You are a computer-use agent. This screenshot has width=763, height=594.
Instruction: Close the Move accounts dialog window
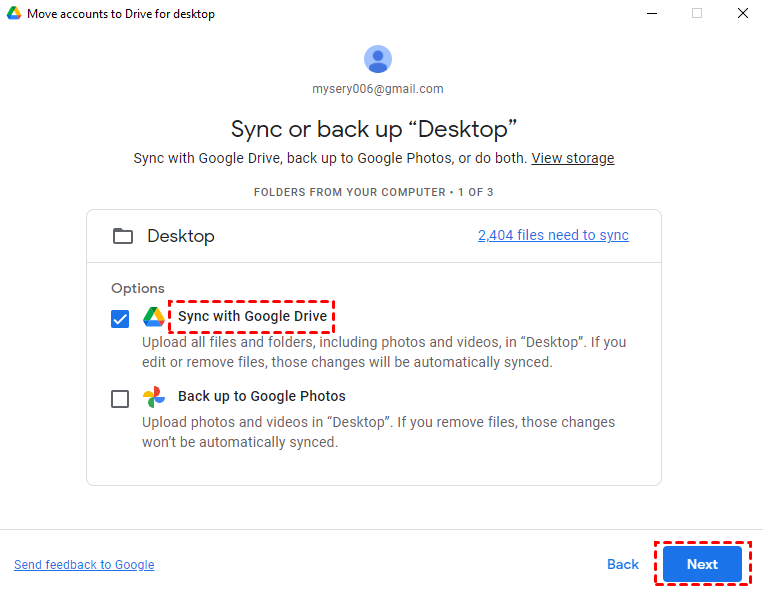pos(742,14)
